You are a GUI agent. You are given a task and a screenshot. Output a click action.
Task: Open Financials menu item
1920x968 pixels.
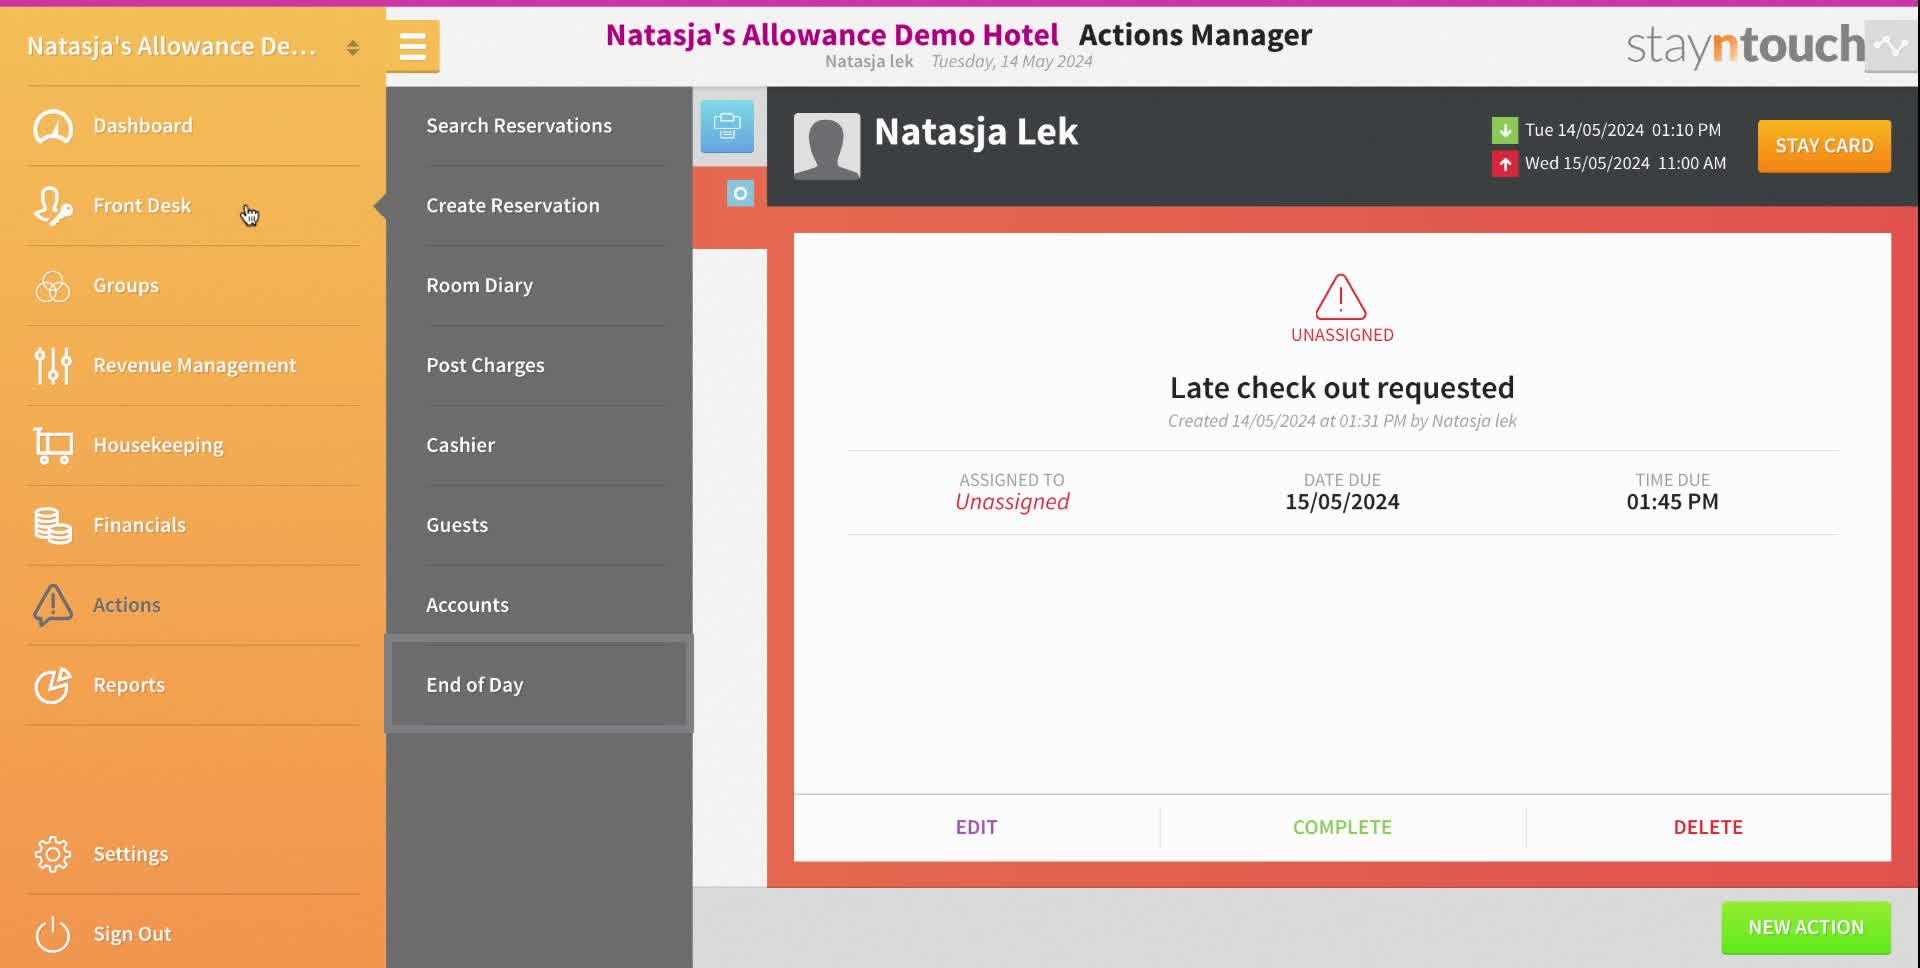point(193,526)
